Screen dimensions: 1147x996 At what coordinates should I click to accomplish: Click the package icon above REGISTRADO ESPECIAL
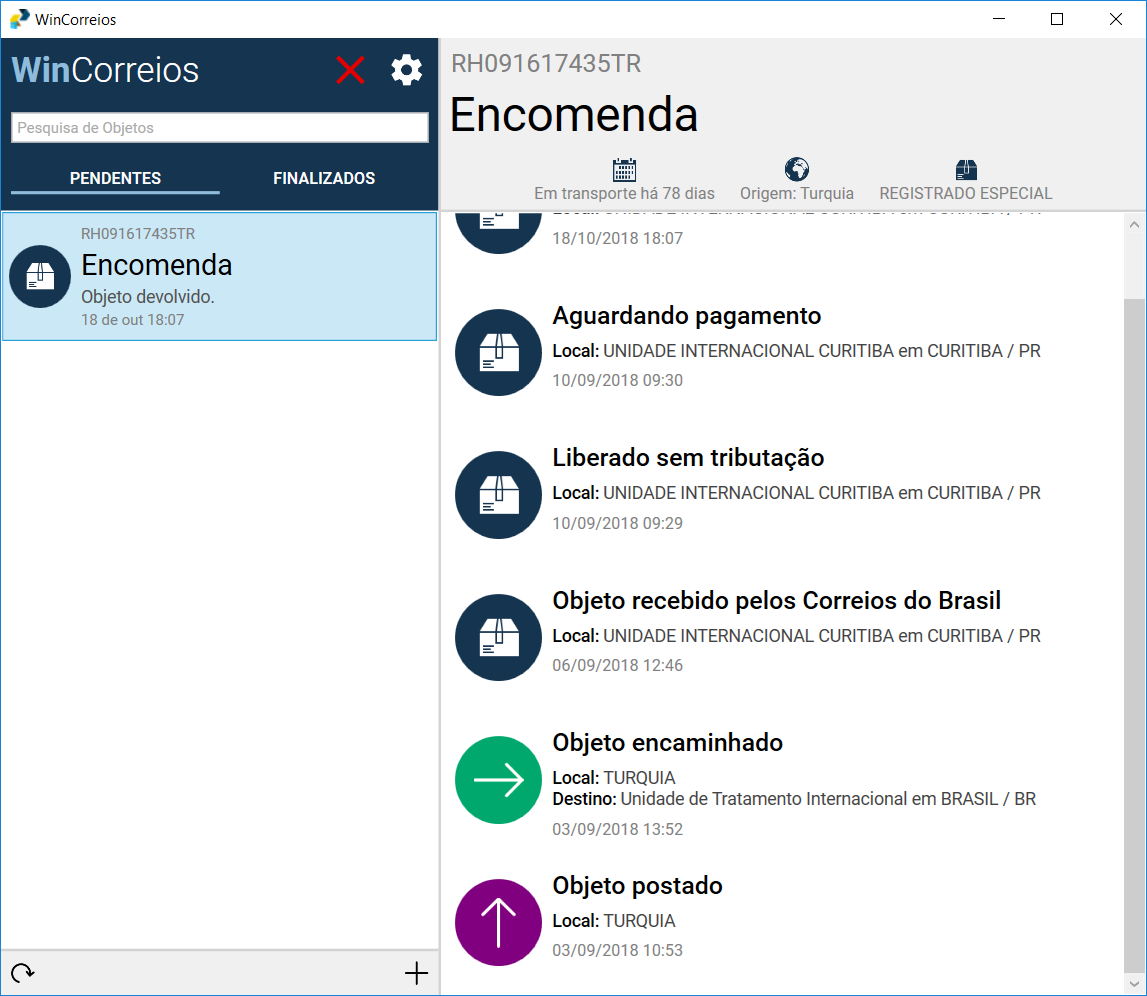[x=966, y=170]
